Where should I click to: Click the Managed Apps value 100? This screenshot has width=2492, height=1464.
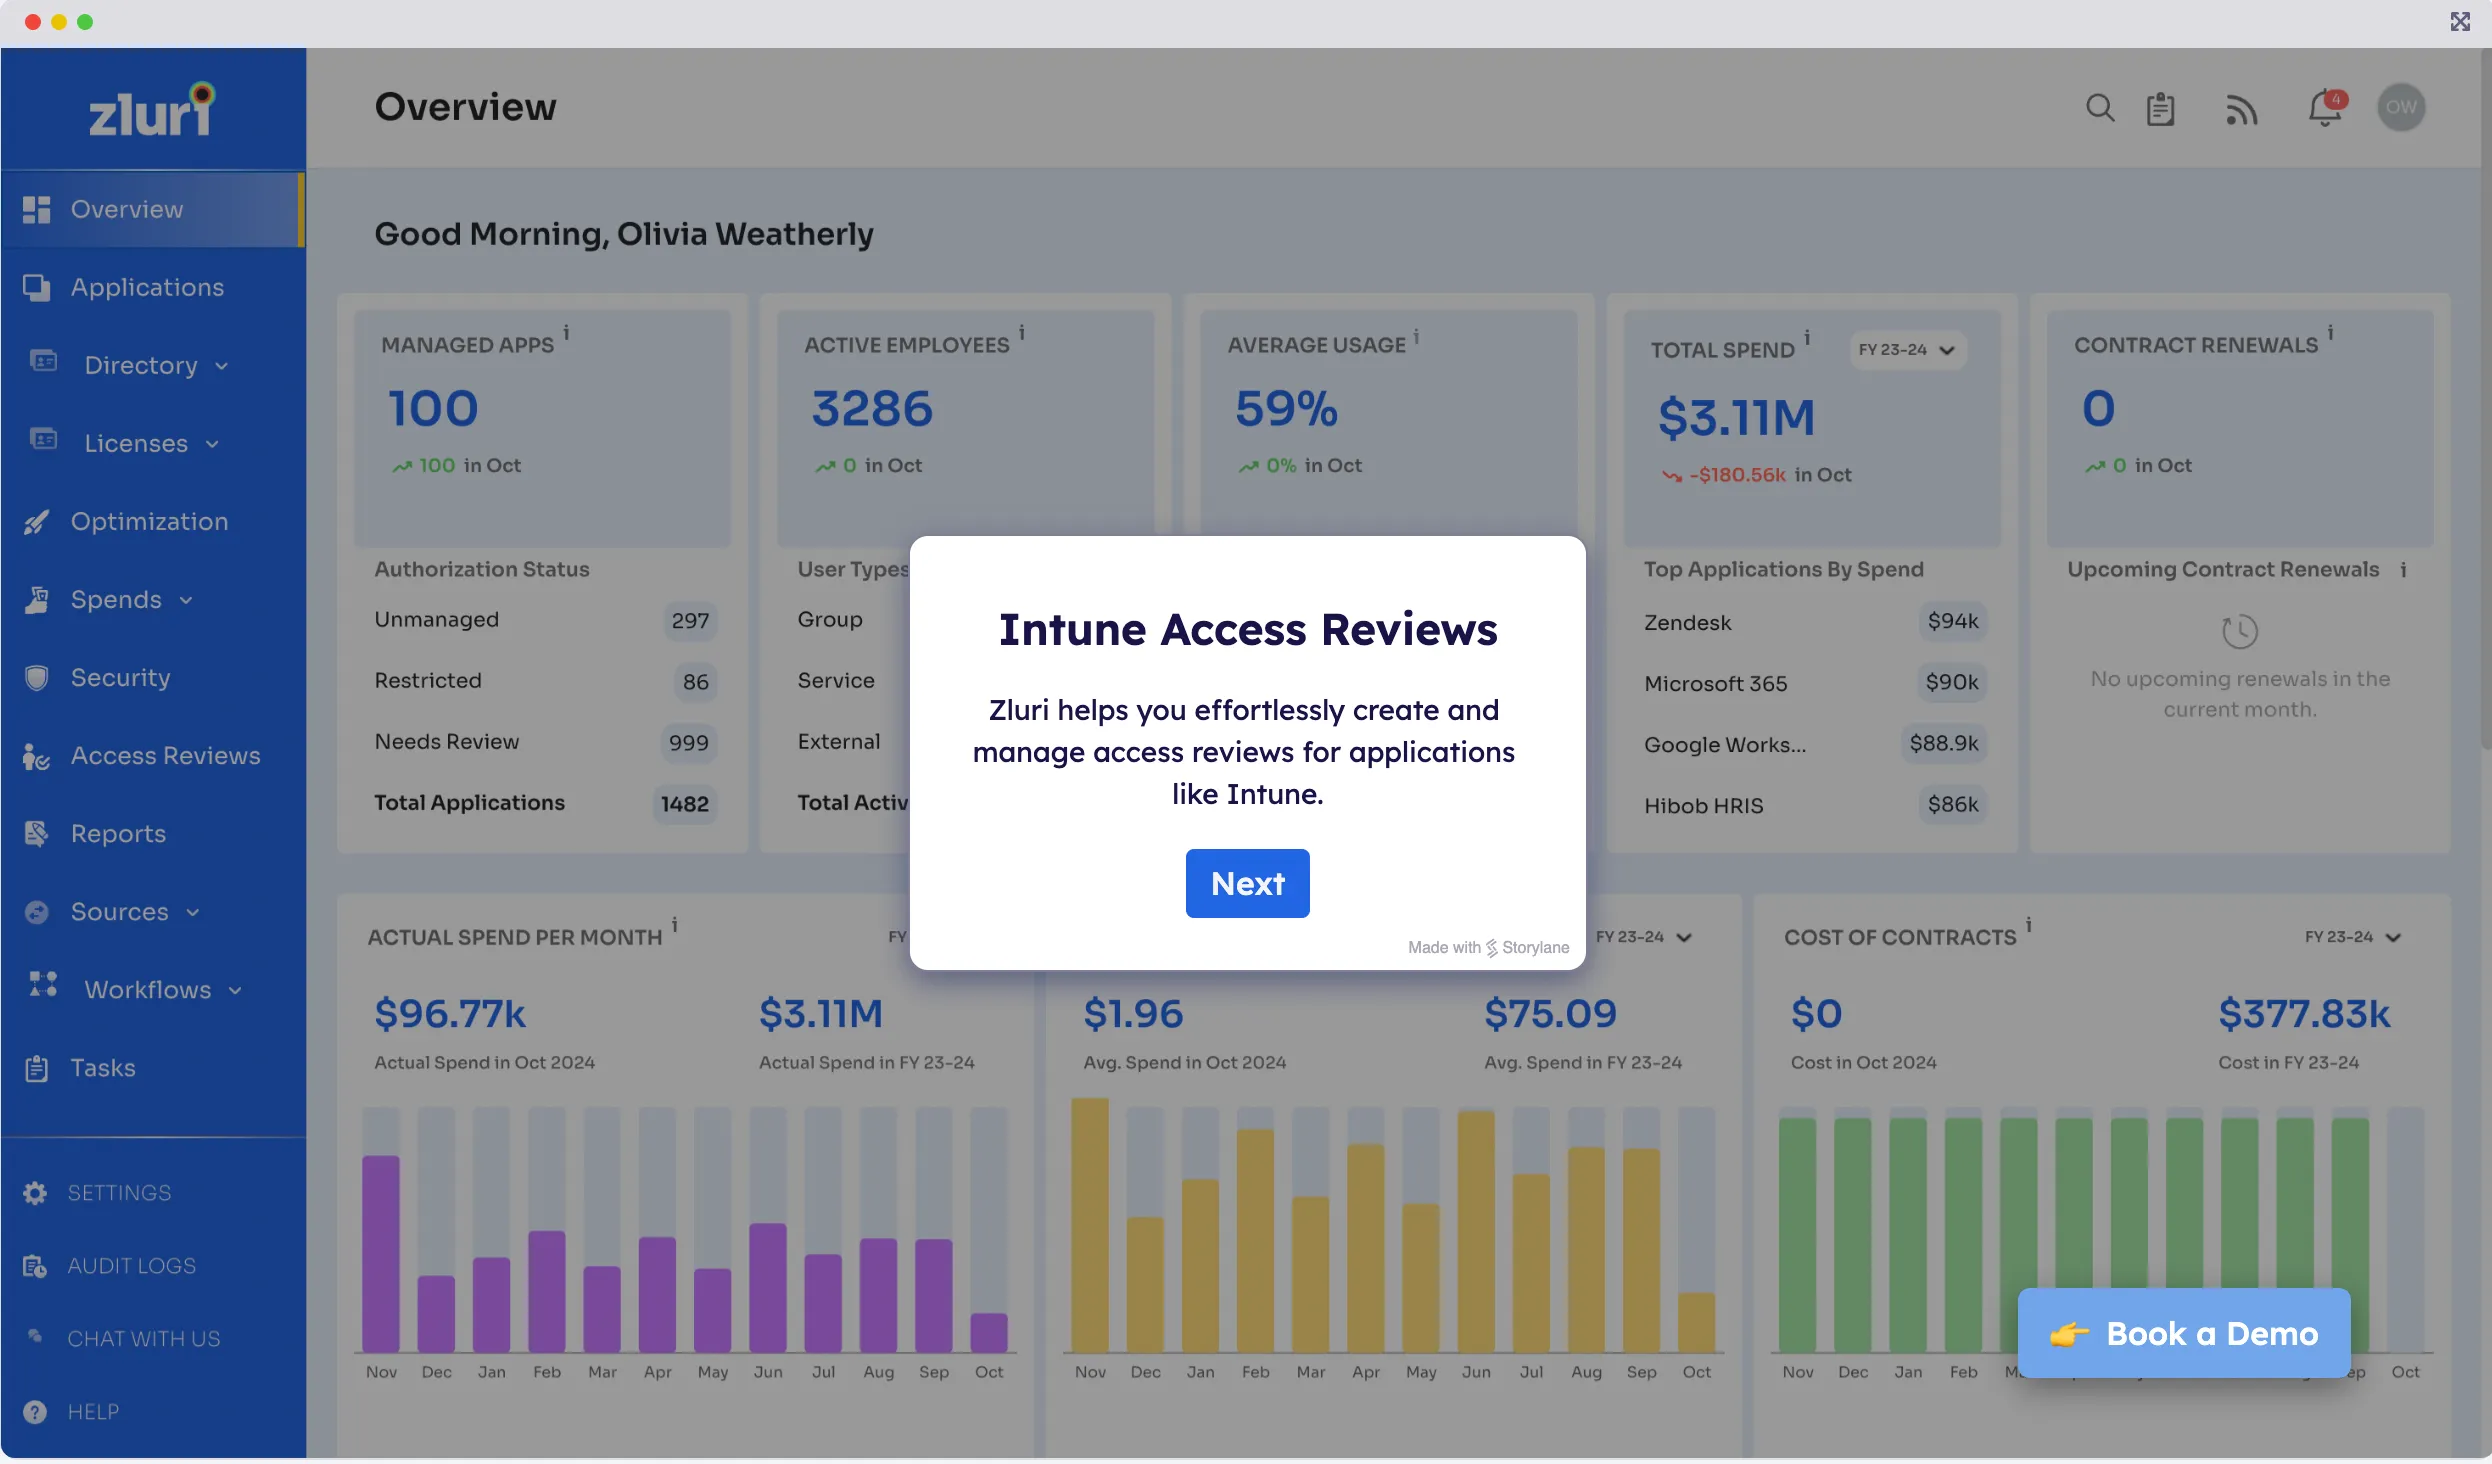433,409
